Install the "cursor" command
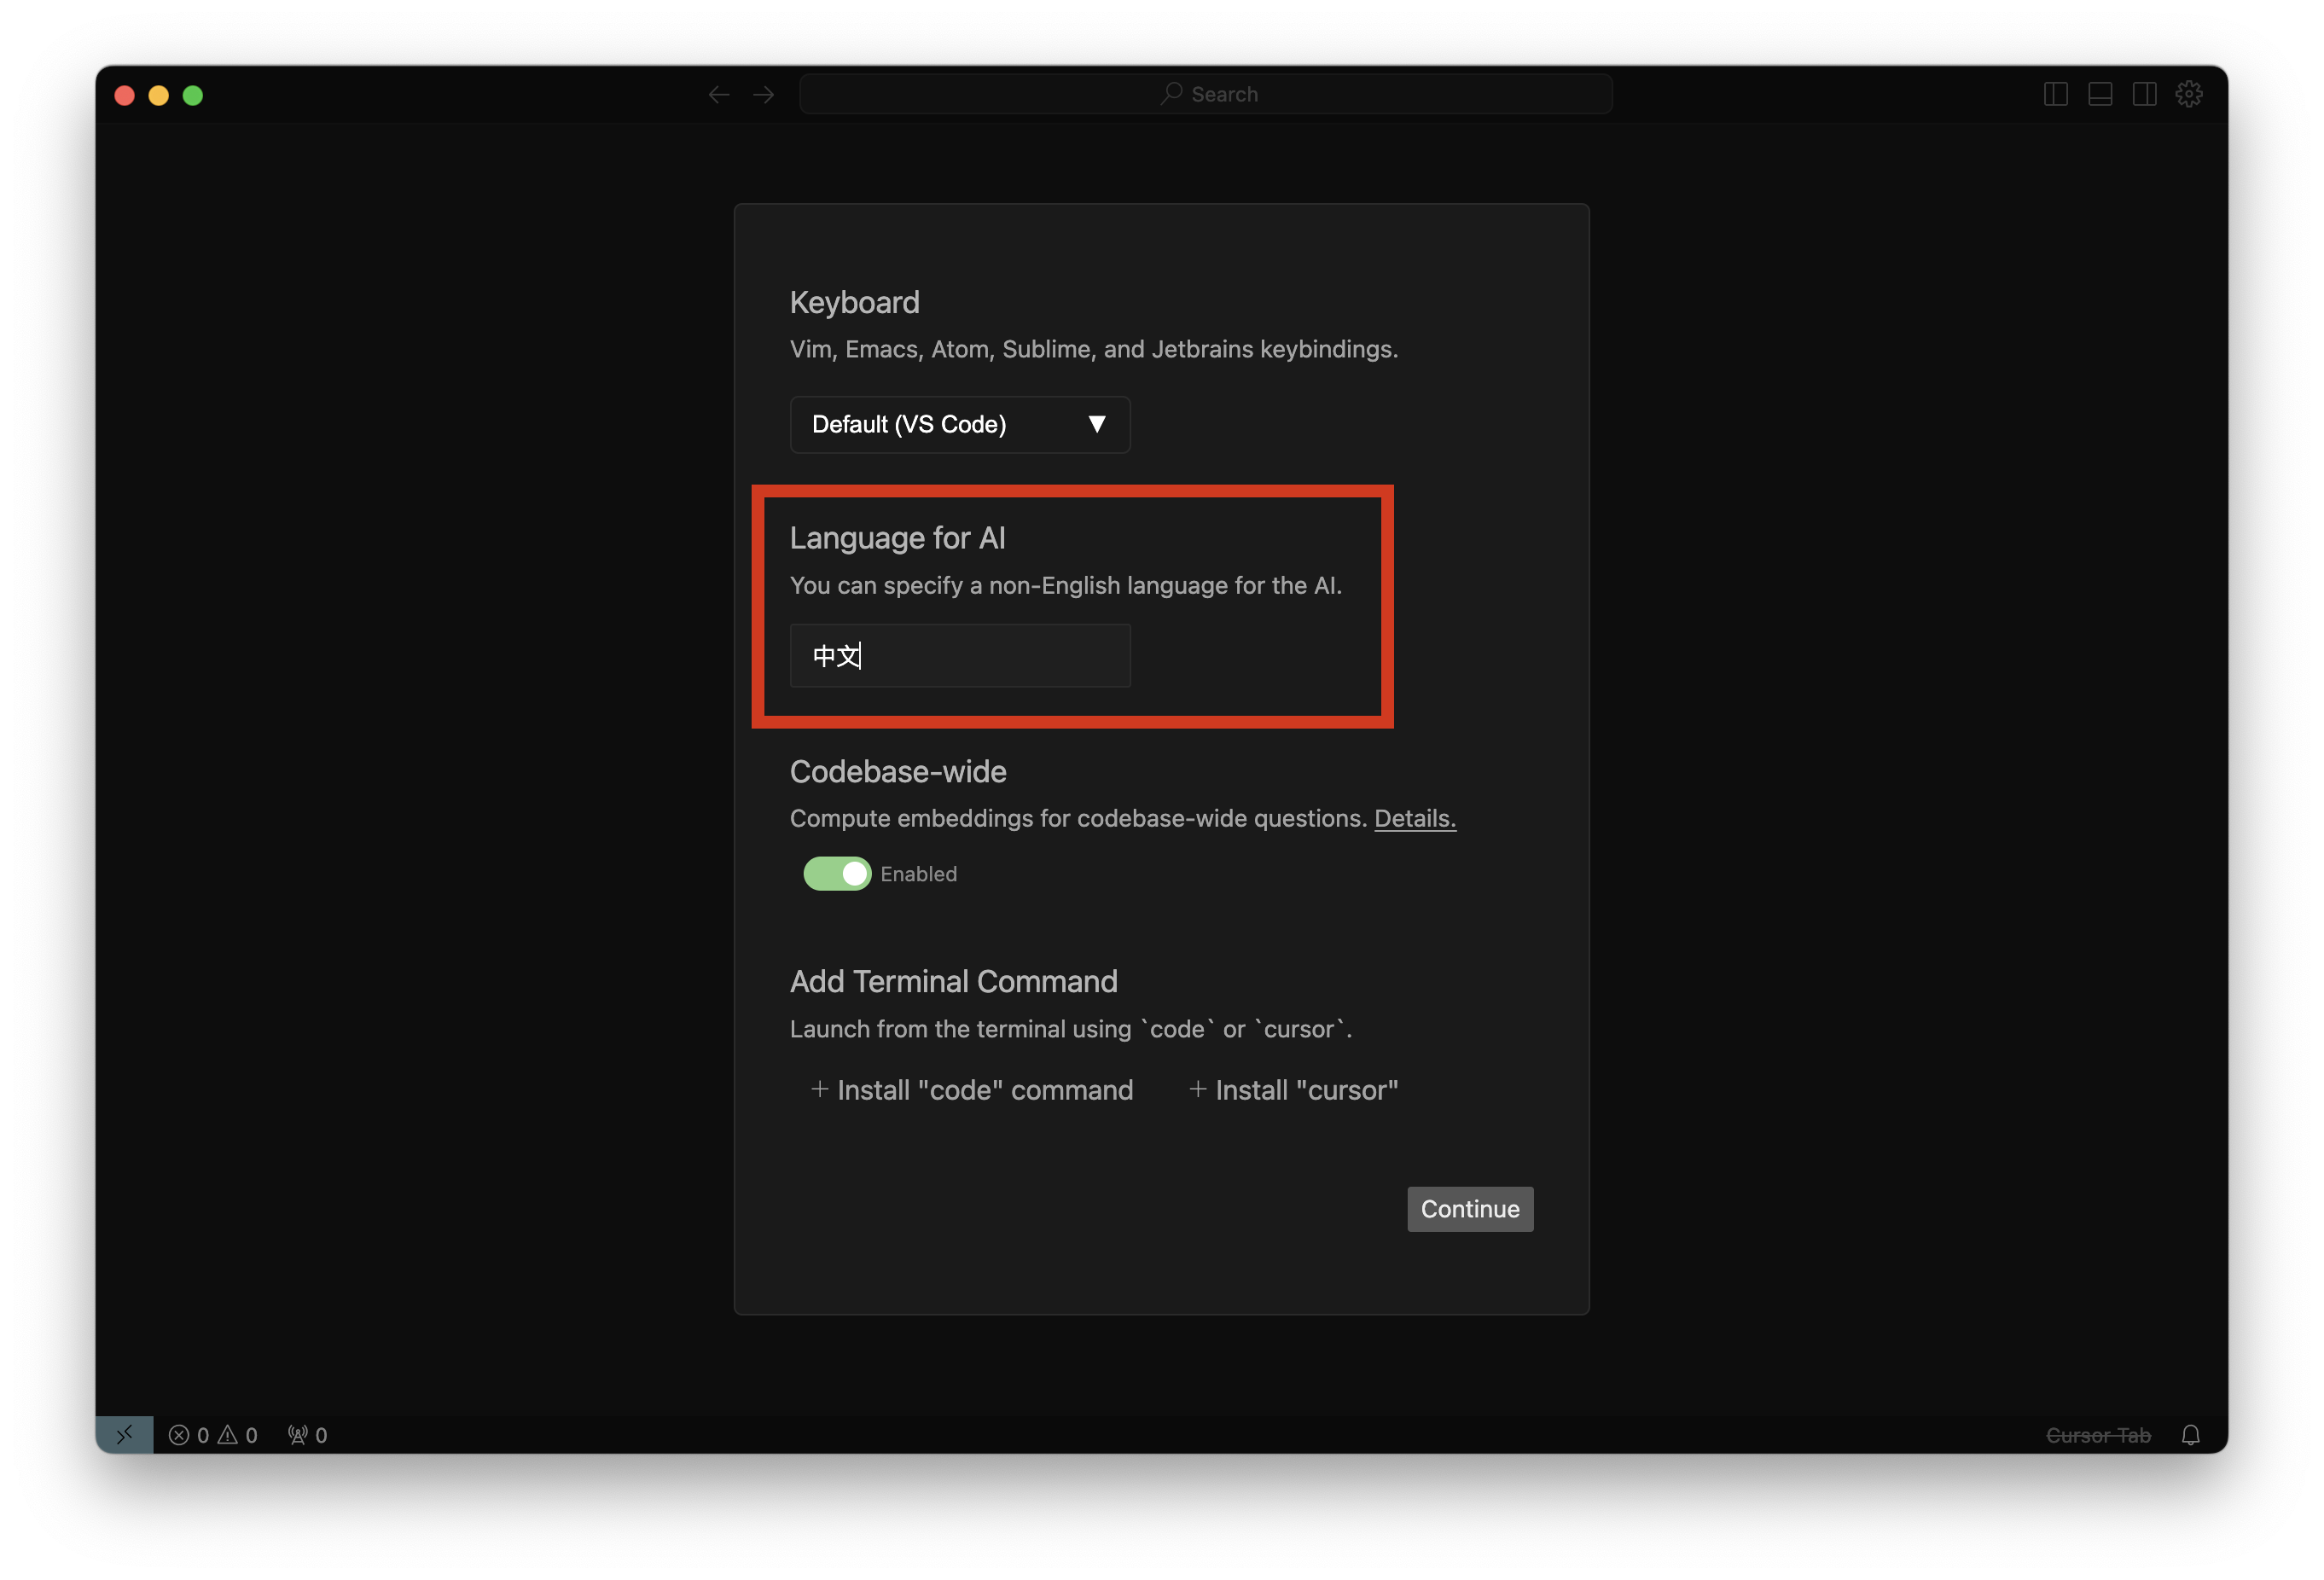Image resolution: width=2324 pixels, height=1580 pixels. pos(1293,1090)
